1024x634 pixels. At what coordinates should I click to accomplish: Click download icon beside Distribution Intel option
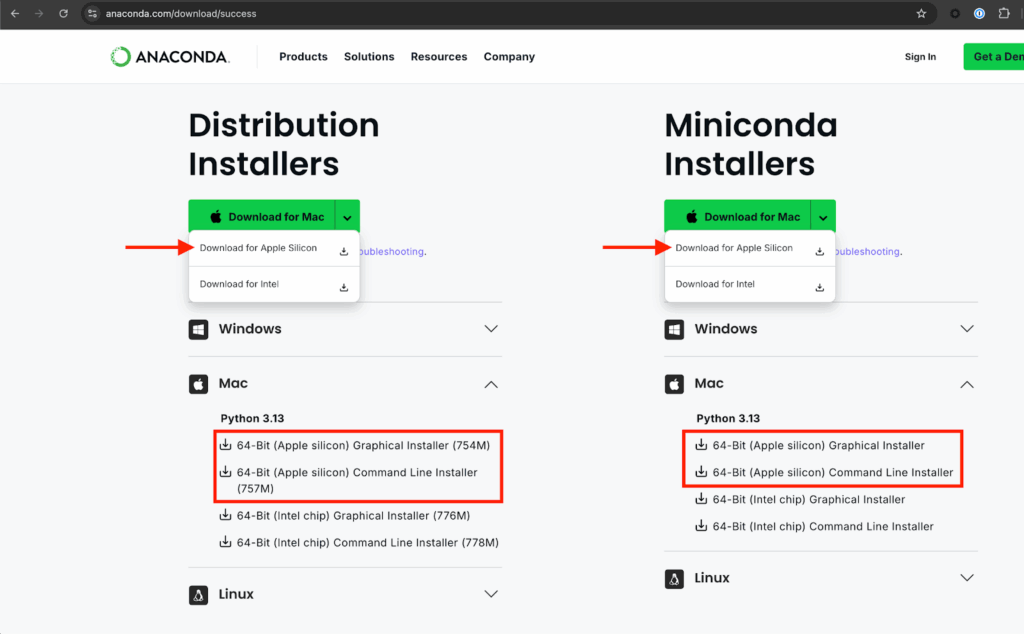[344, 287]
